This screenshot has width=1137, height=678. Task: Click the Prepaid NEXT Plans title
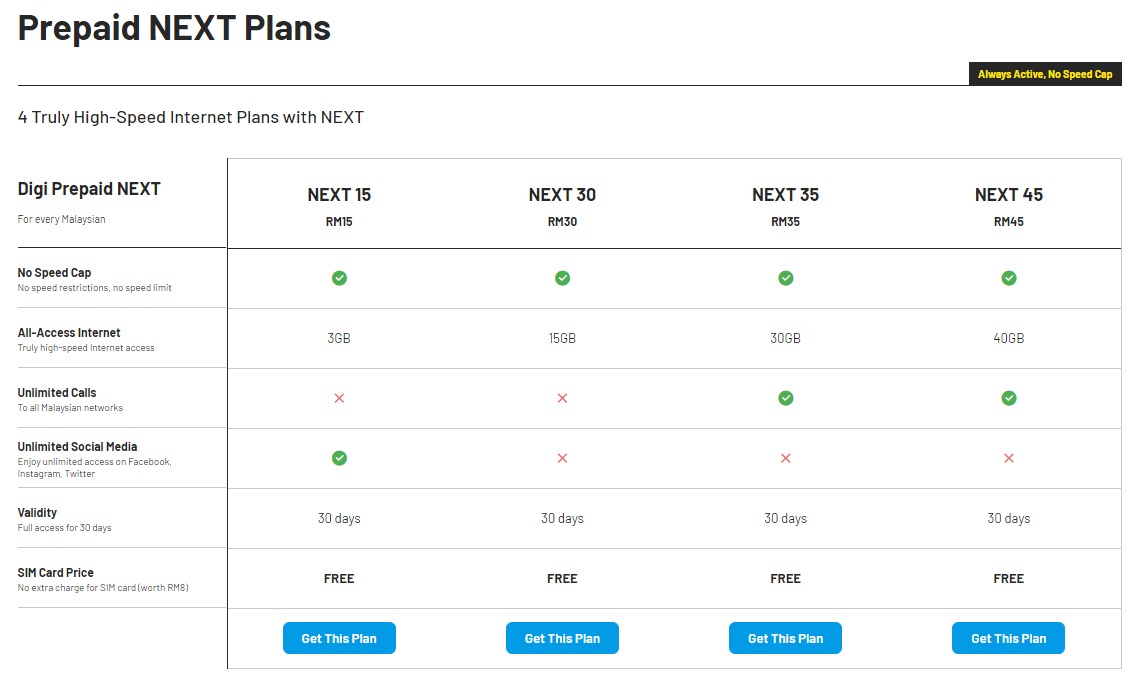pyautogui.click(x=174, y=28)
